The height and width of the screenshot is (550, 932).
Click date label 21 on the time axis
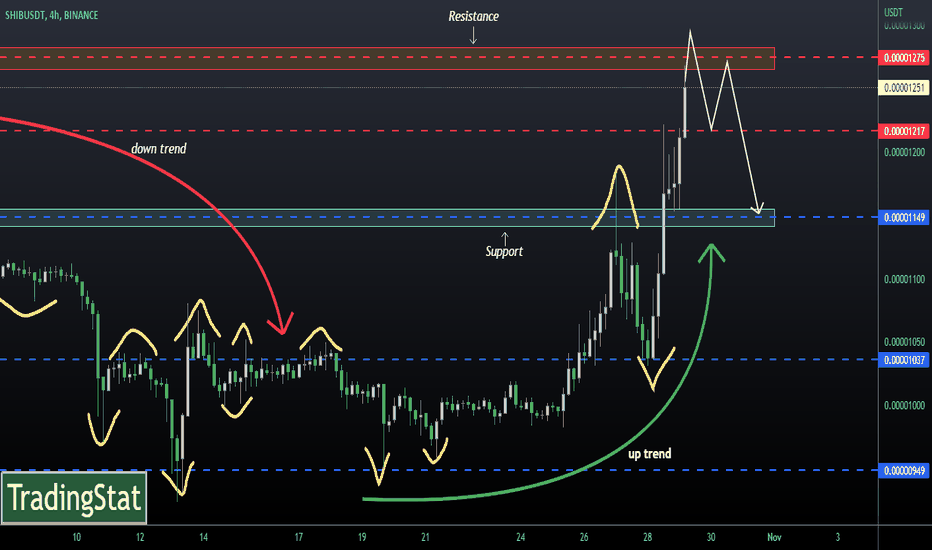(426, 537)
